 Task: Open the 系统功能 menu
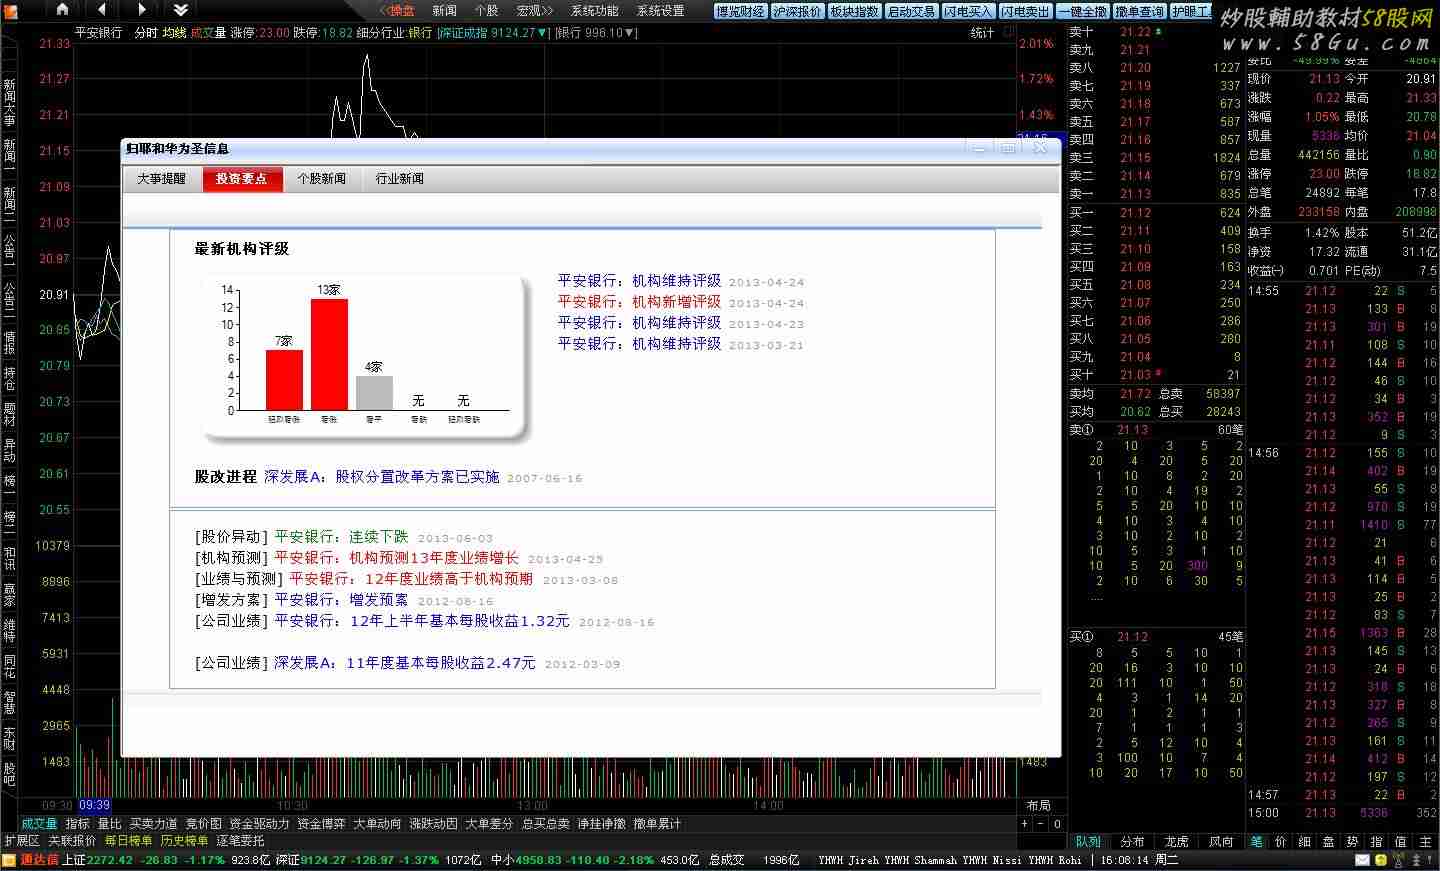coord(594,11)
